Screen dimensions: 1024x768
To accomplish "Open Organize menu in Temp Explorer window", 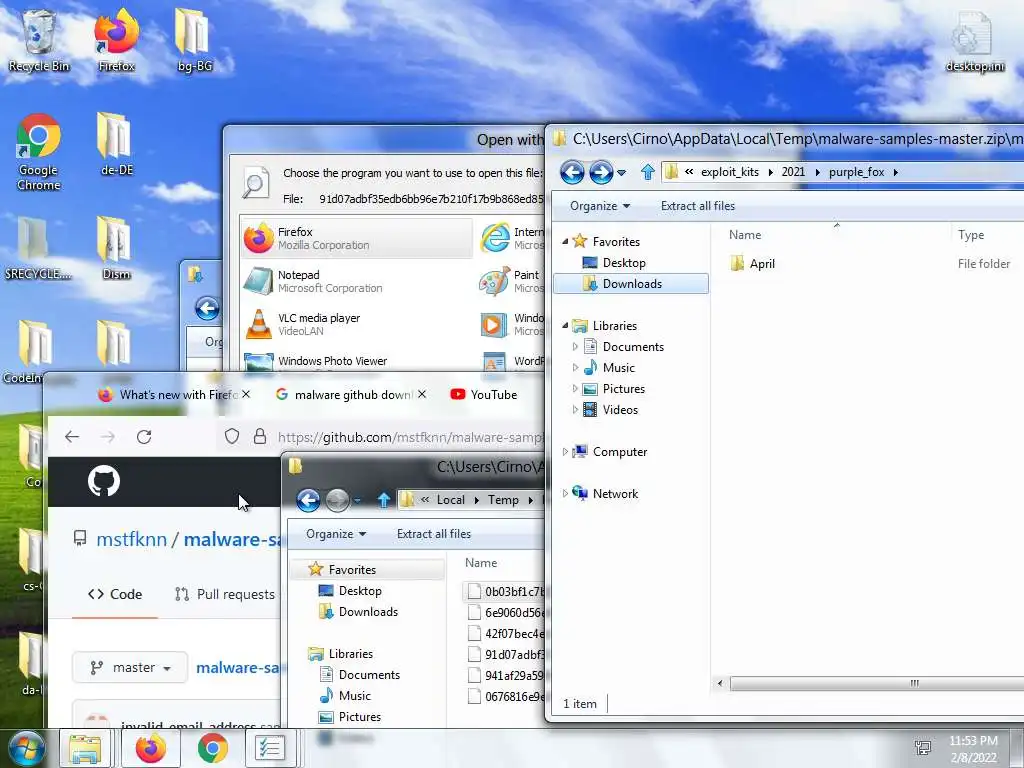I will pyautogui.click(x=336, y=534).
